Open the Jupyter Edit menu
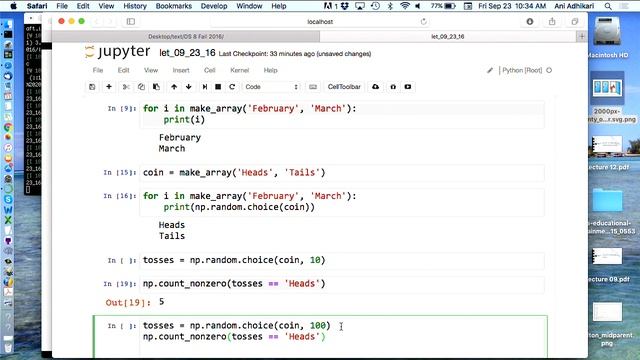Screen dimensions: 640x360 point(123,70)
